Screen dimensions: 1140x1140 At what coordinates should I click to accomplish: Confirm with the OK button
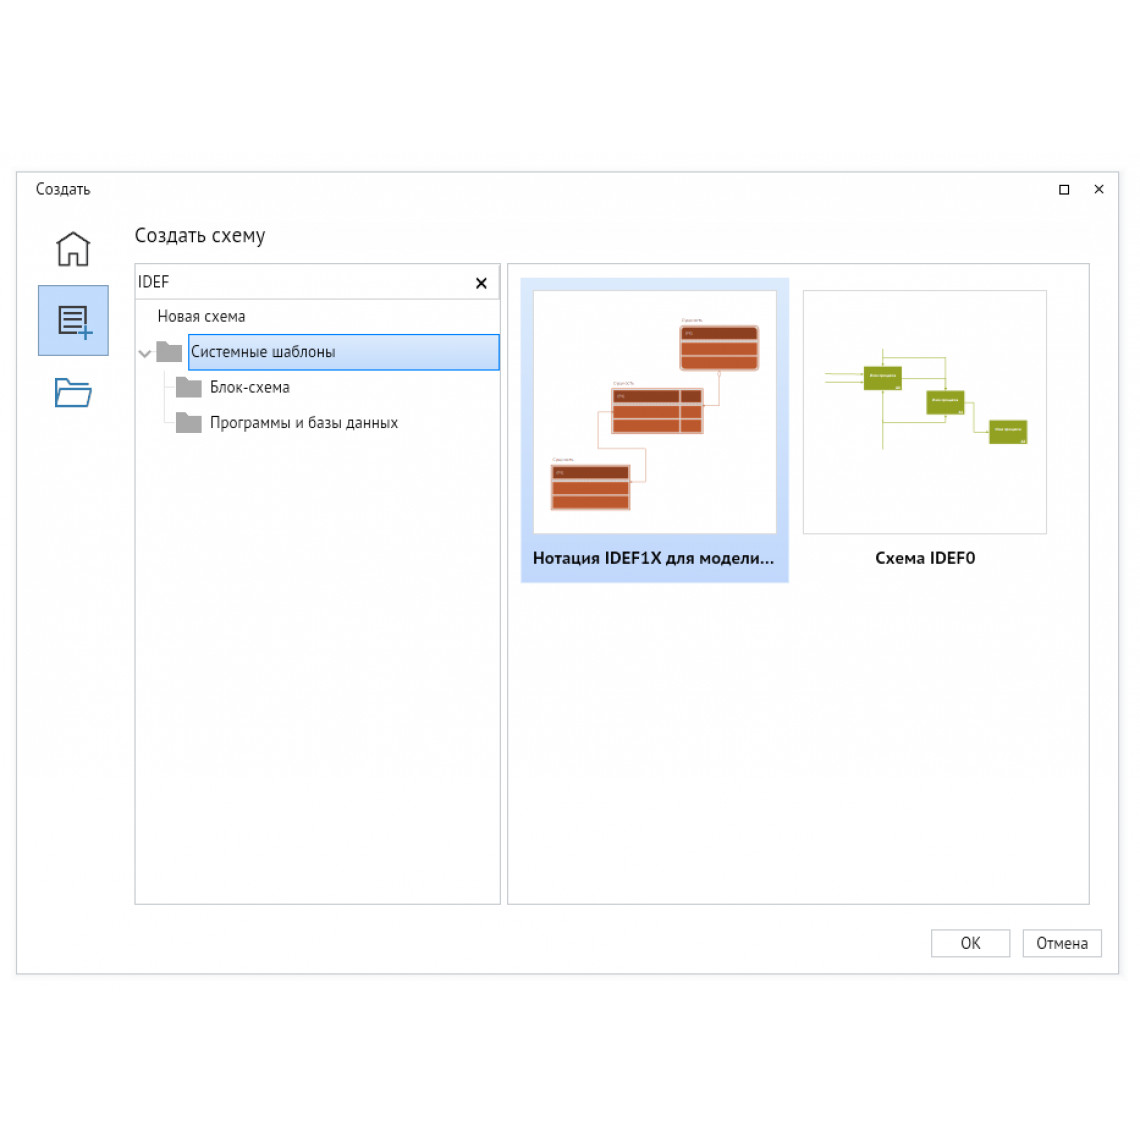point(970,943)
